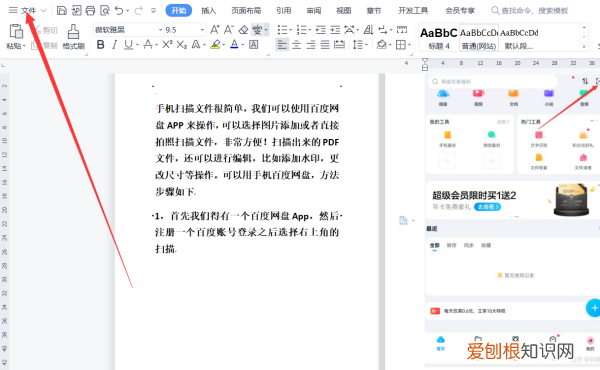
Task: Click the Underline U icon
Action: pos(128,45)
